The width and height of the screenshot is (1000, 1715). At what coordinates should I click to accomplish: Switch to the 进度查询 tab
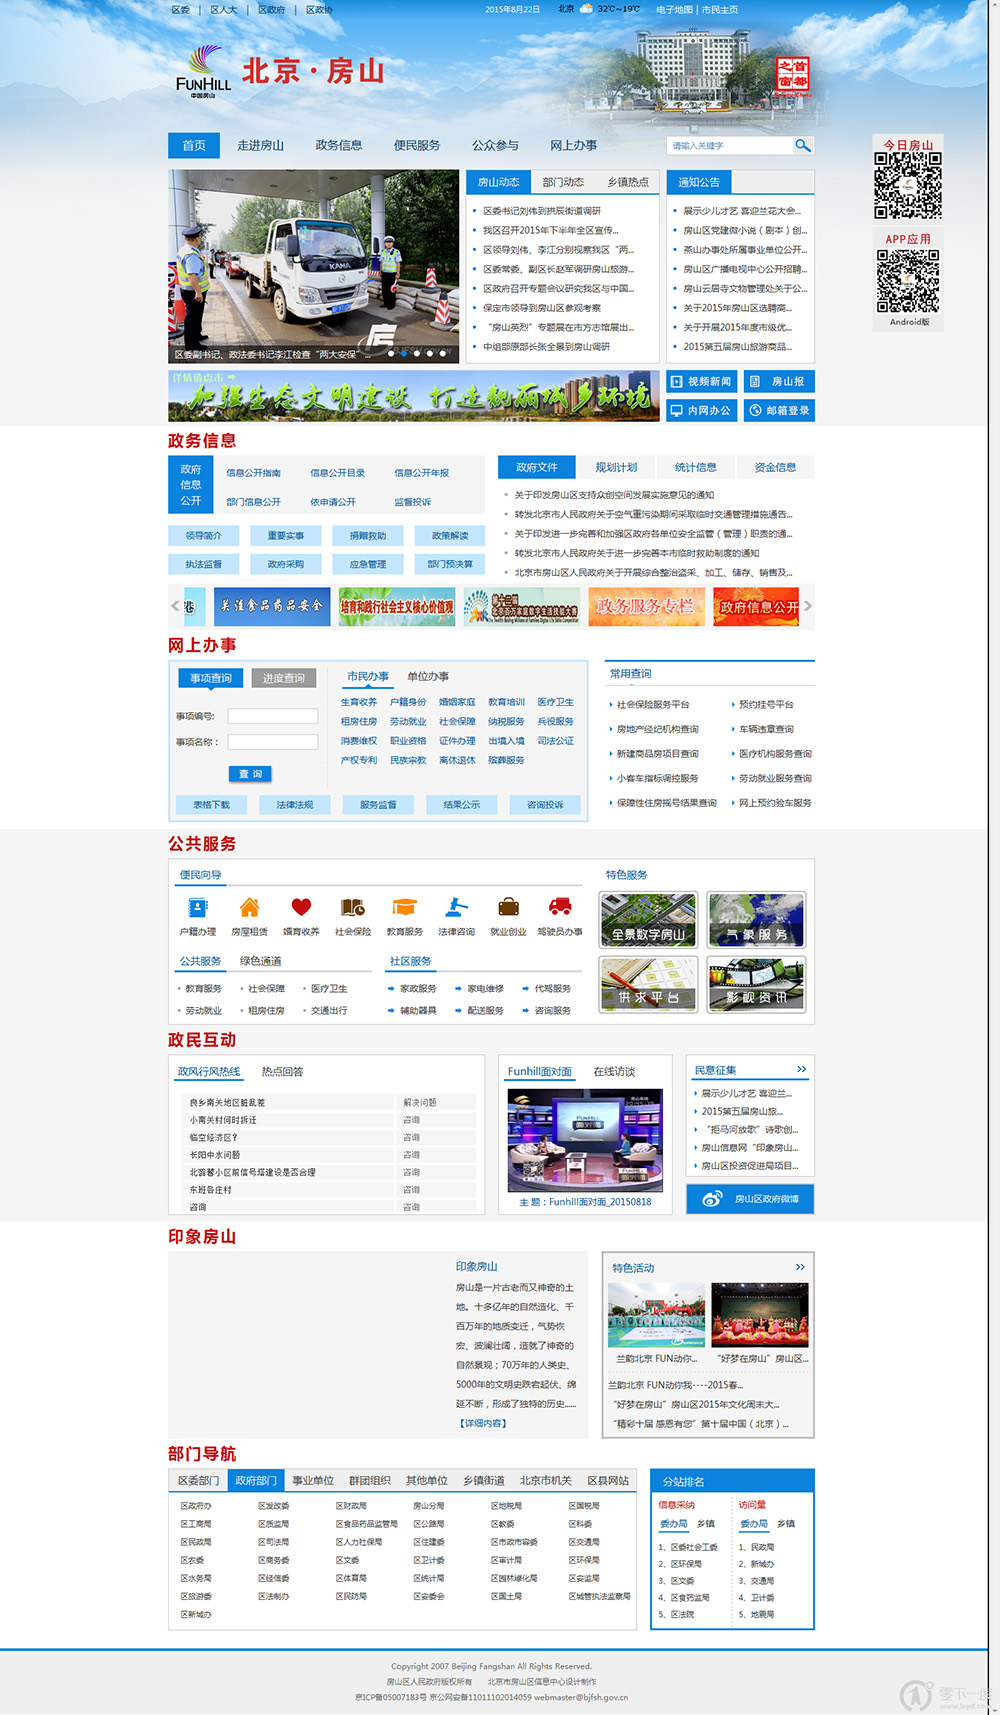pos(284,678)
